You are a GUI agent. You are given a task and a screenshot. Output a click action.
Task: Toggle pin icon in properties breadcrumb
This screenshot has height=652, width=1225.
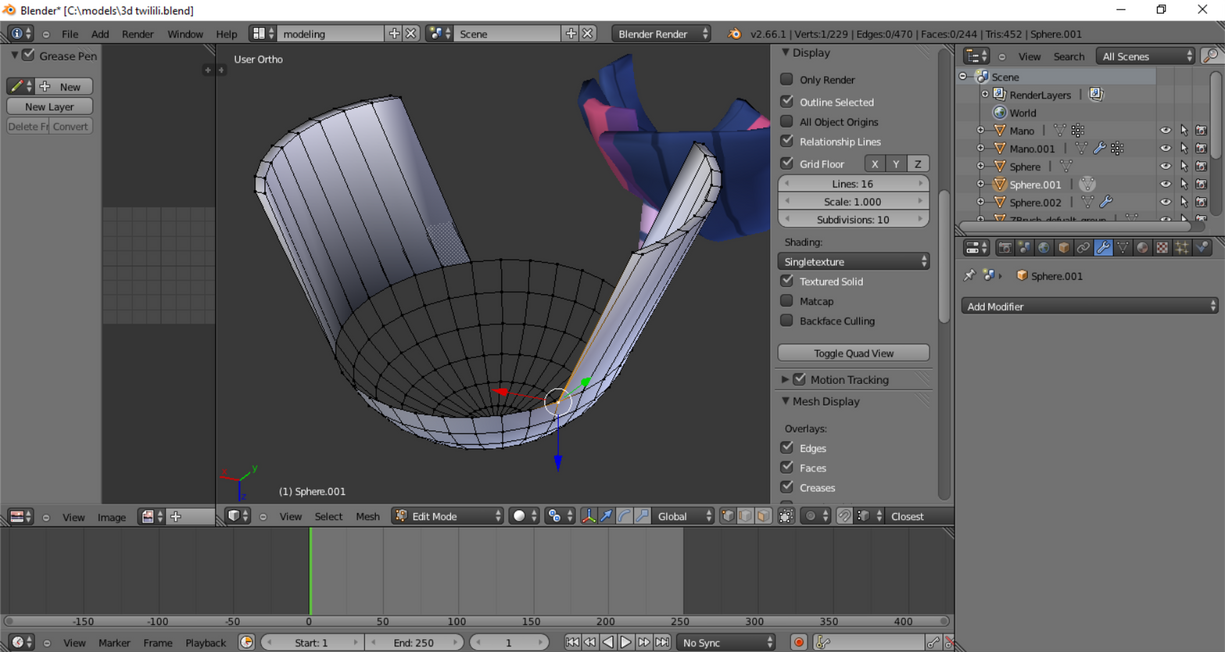(968, 276)
